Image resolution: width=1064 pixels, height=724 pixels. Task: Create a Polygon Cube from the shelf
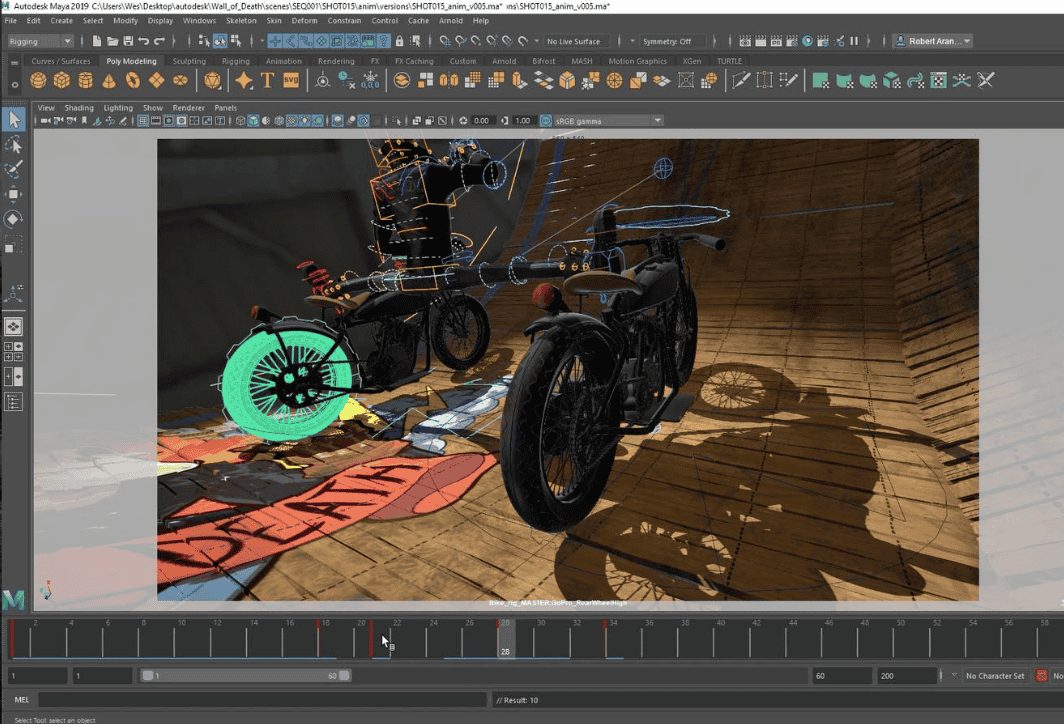62,81
